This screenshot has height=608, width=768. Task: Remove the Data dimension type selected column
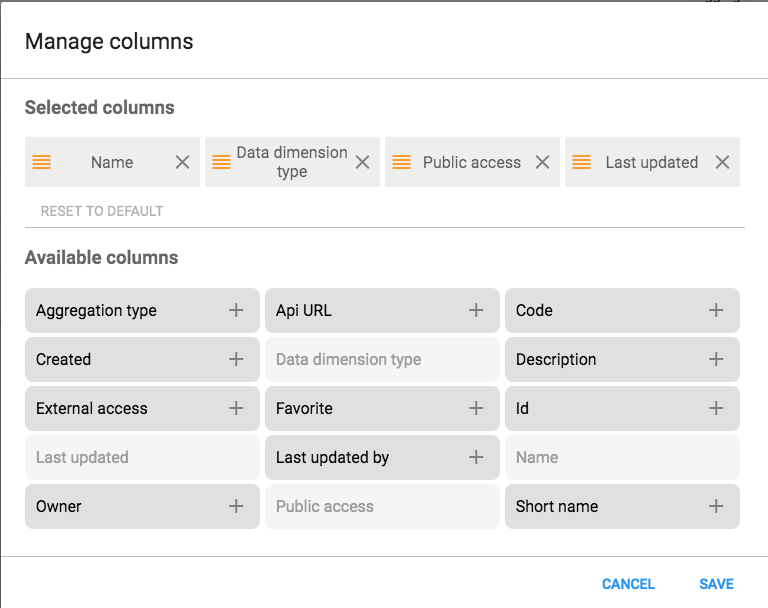362,162
